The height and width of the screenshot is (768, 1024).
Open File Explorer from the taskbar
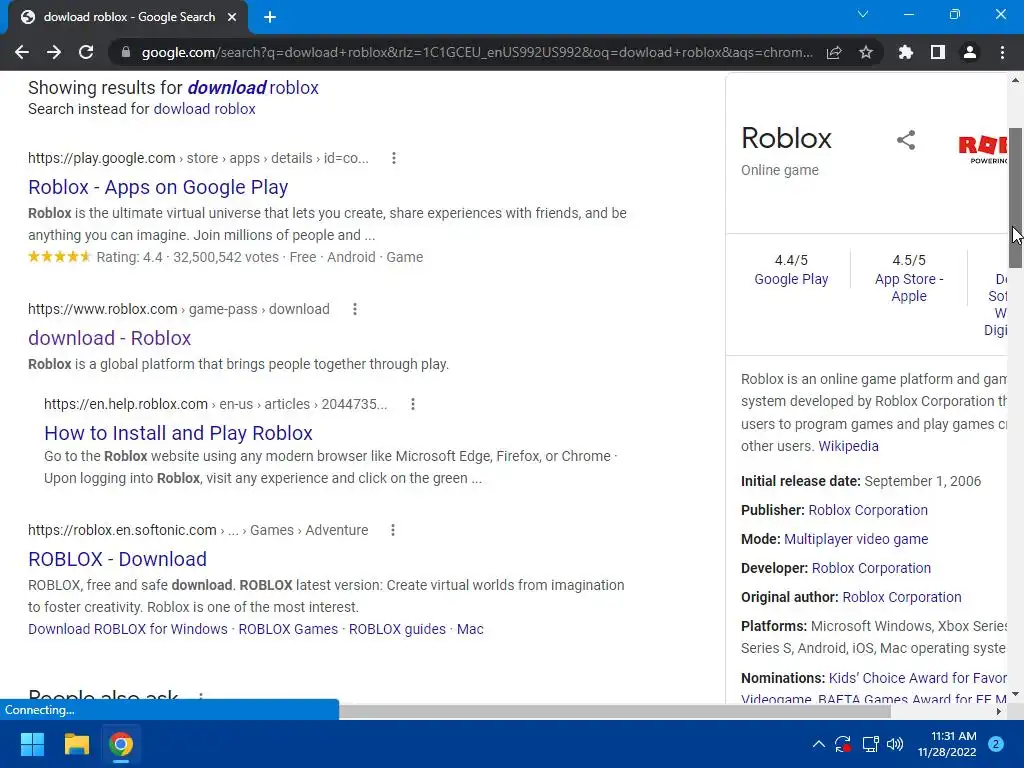(x=76, y=744)
